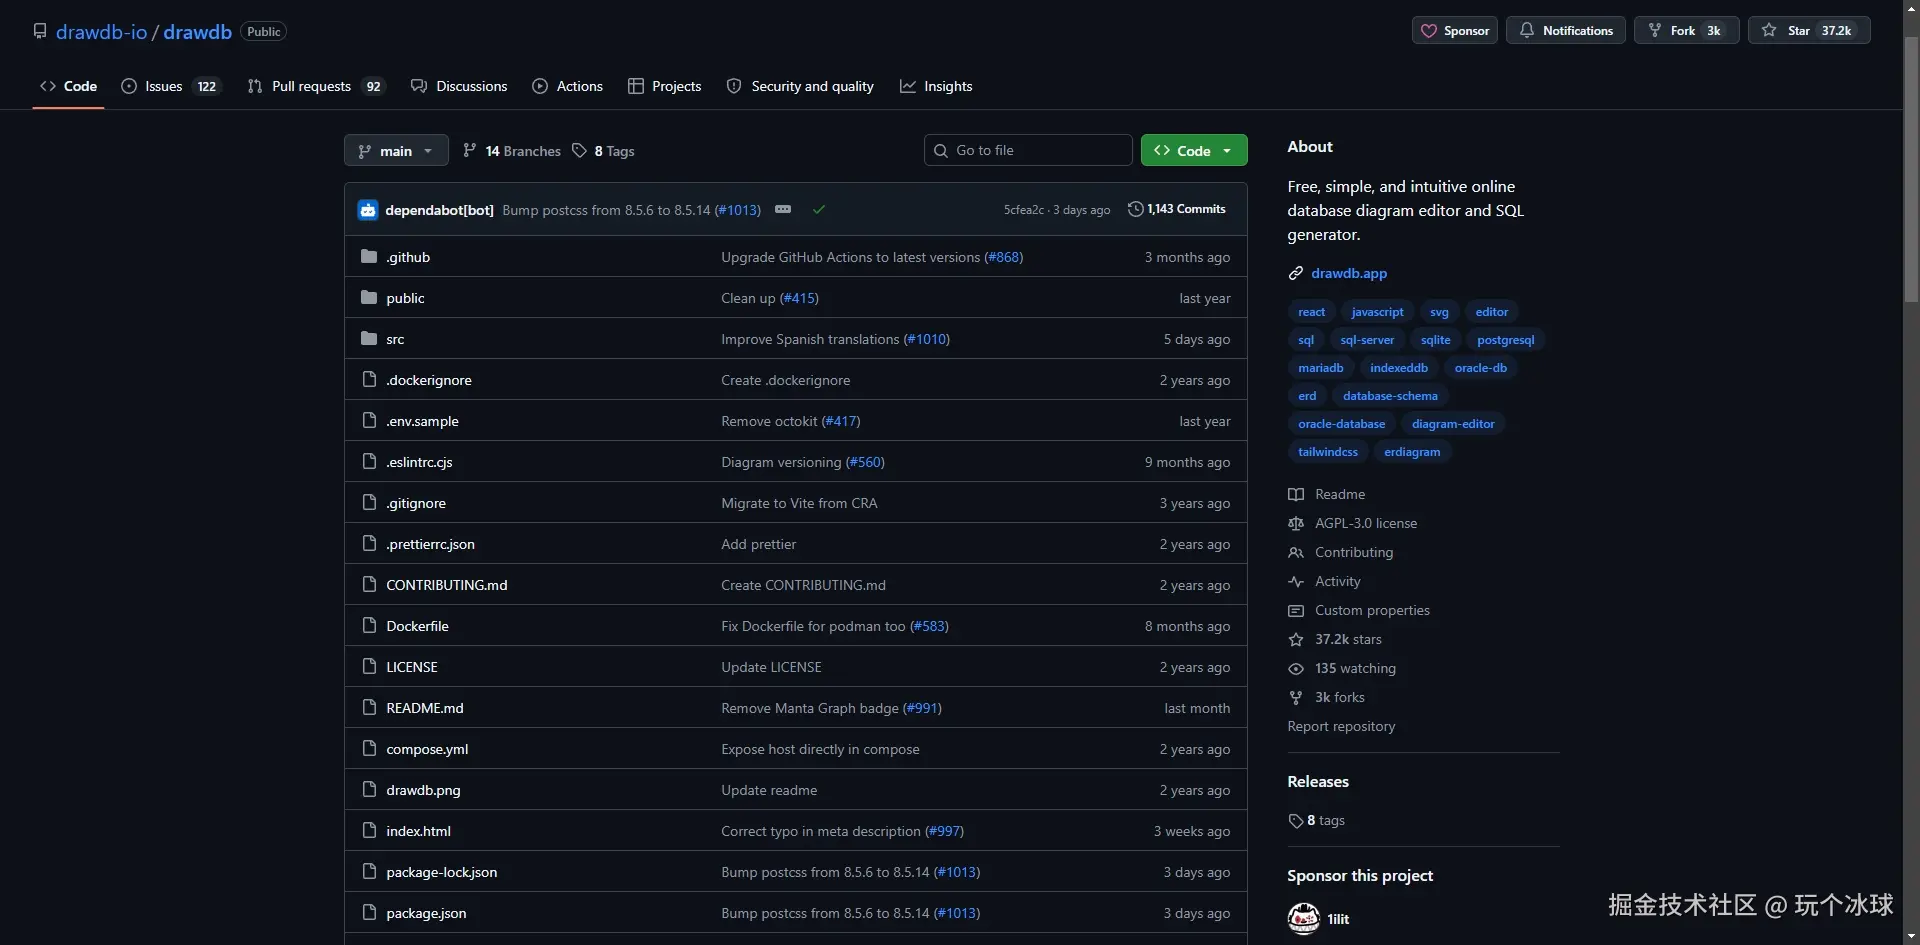Click the eye icon beside 135 watching

click(1296, 668)
